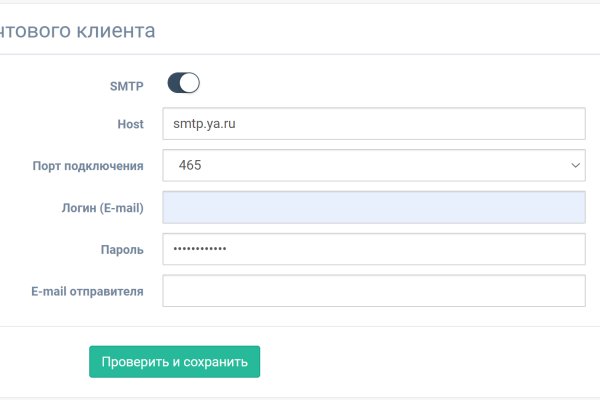Click the white knob of SMTP switch
The height and width of the screenshot is (400, 600).
click(x=190, y=84)
